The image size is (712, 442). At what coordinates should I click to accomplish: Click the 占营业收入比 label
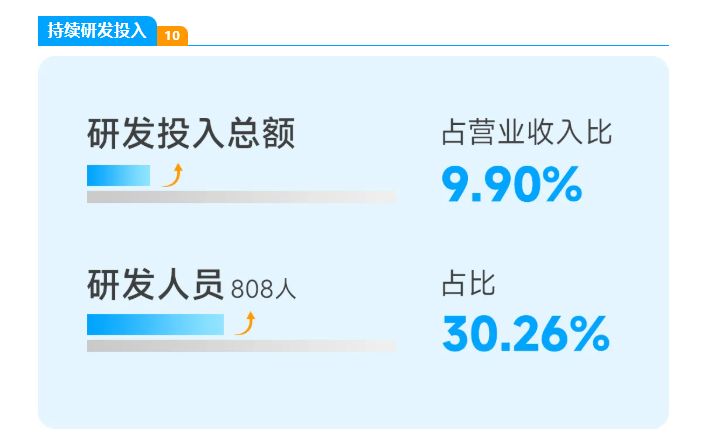[x=526, y=133]
